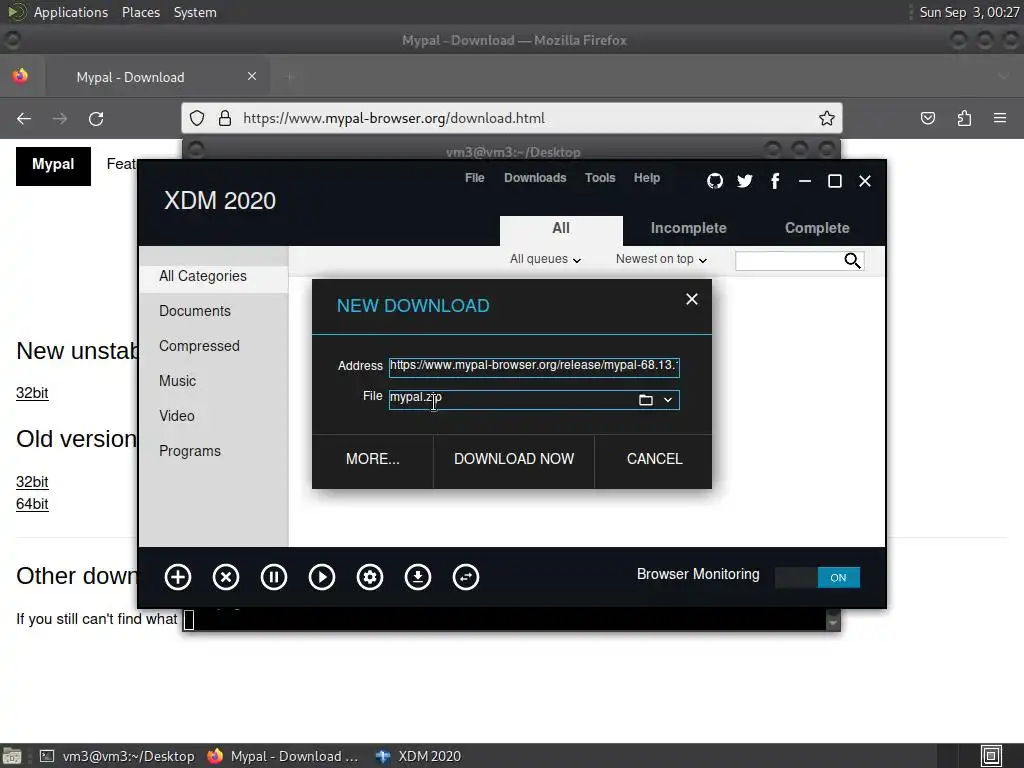Click the 64bit old version link
This screenshot has height=768, width=1024.
point(32,504)
